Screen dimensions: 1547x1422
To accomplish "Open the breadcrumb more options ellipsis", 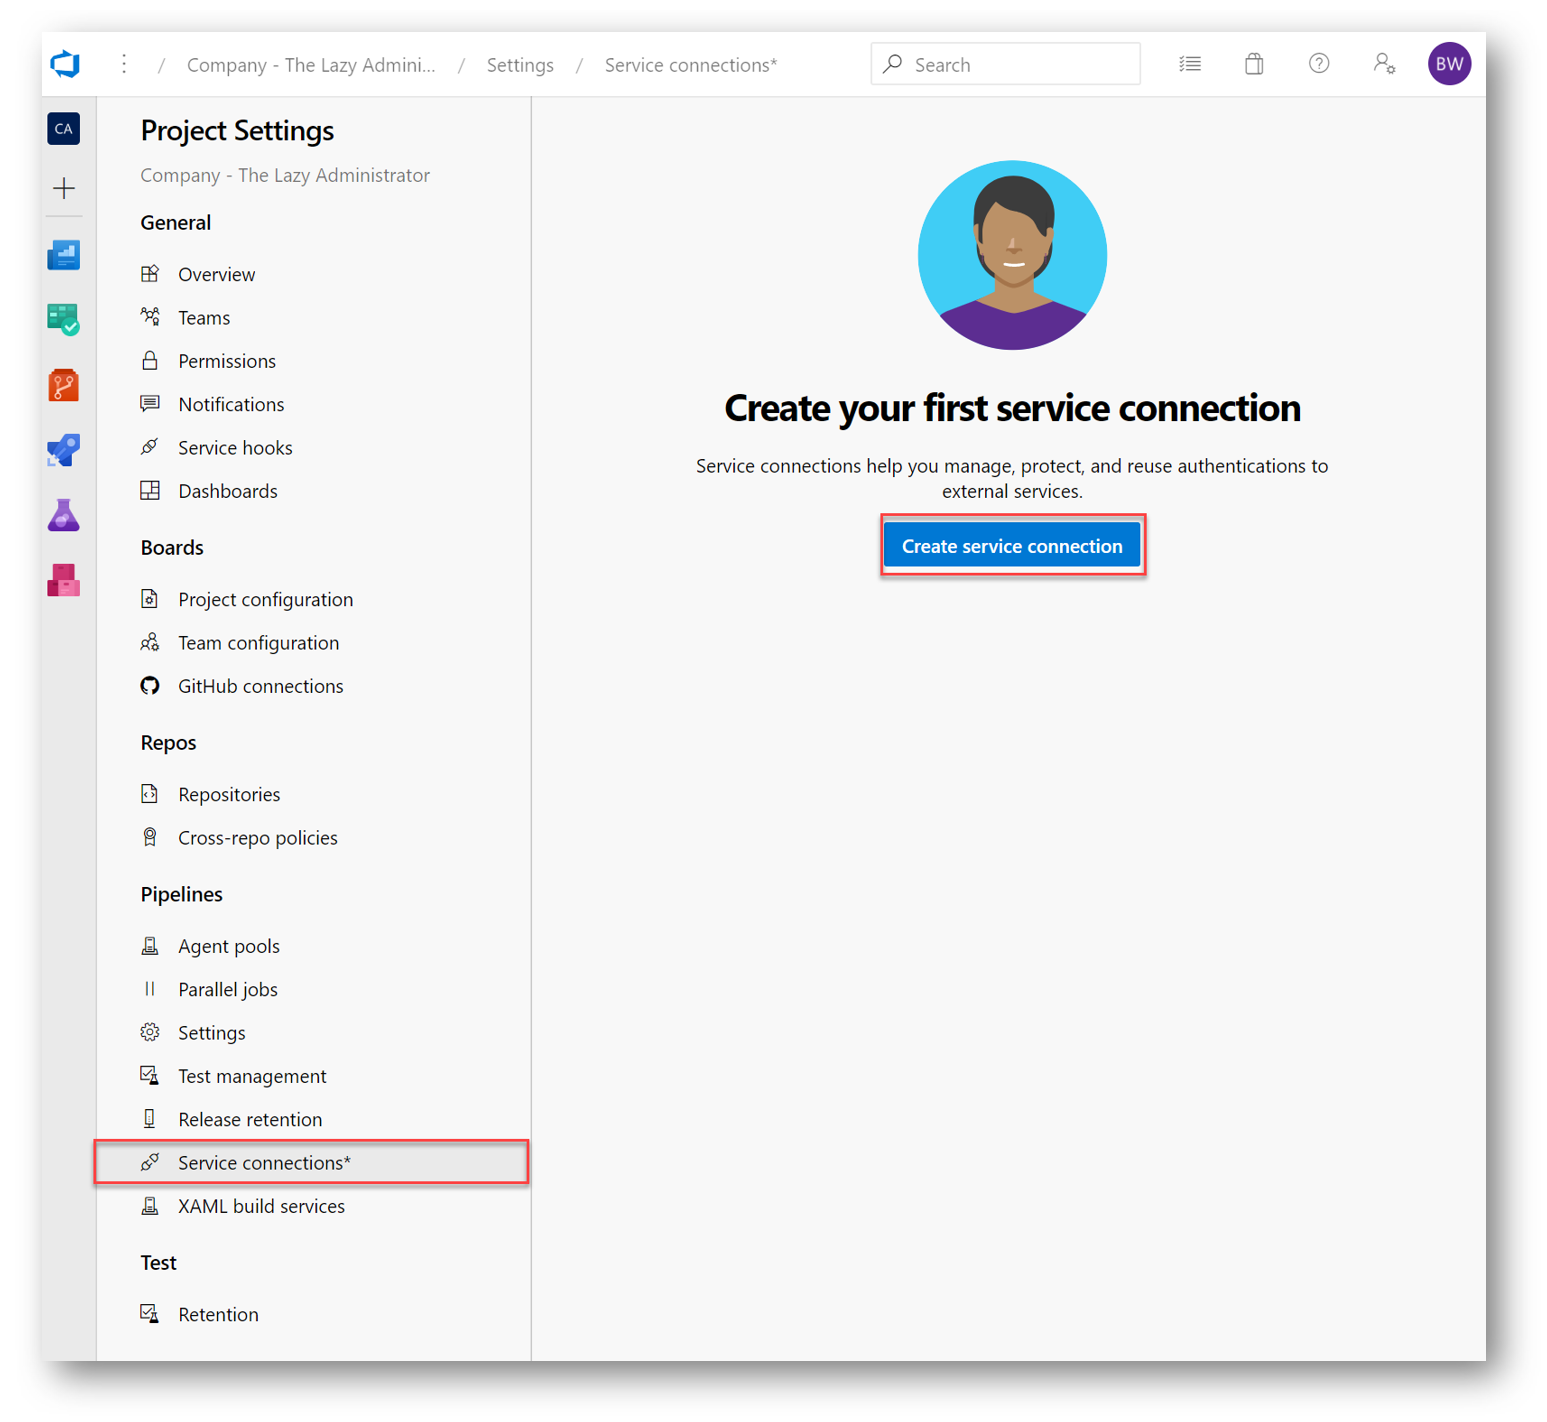I will pos(124,64).
